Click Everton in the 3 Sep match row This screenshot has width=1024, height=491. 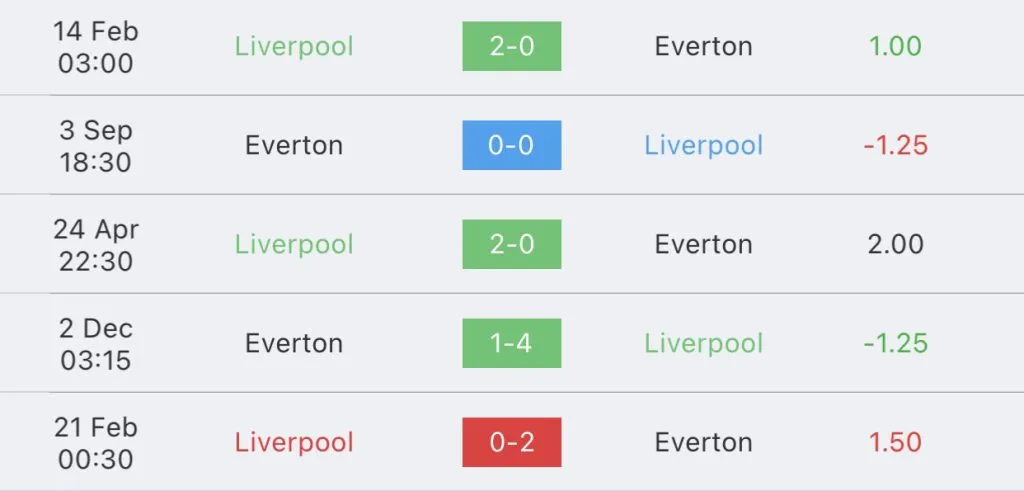click(294, 145)
